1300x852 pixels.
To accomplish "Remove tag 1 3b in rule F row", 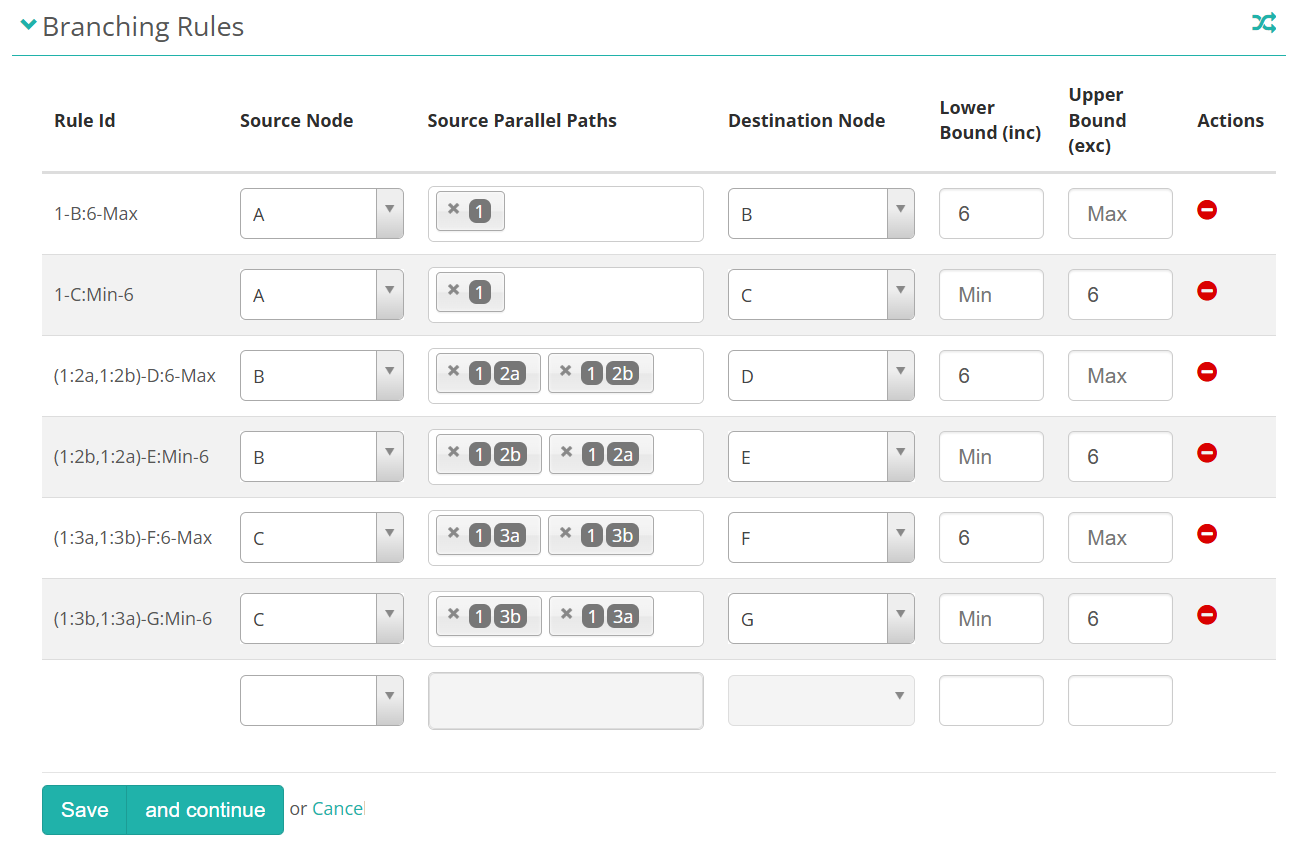I will (x=565, y=533).
